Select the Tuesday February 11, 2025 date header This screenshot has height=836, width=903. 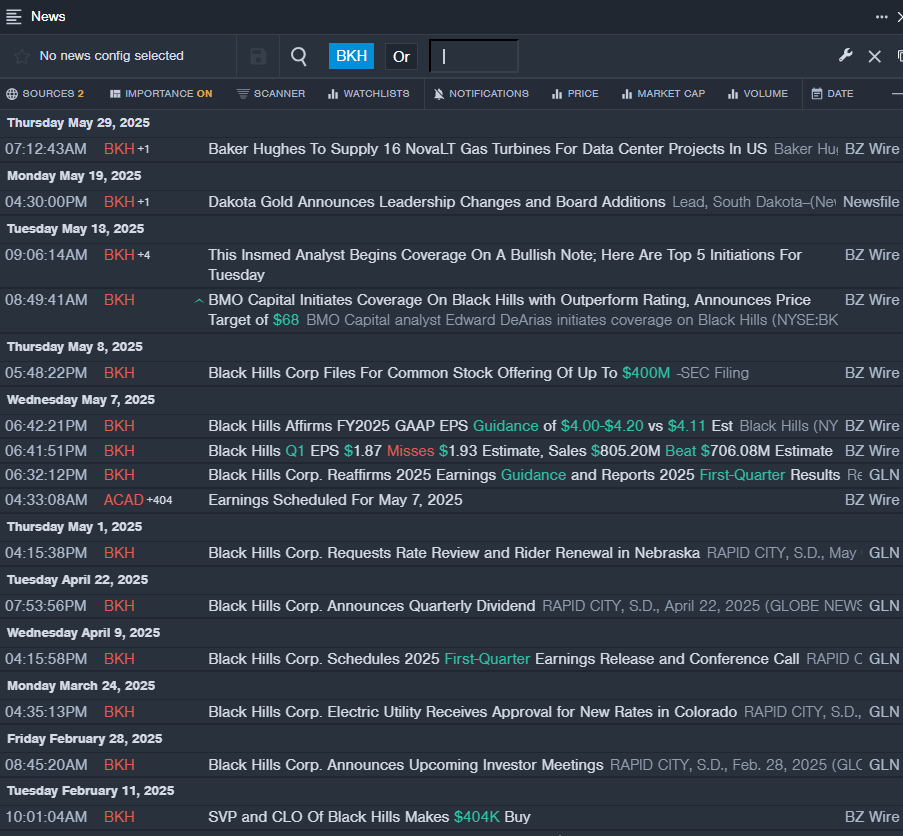click(90, 791)
